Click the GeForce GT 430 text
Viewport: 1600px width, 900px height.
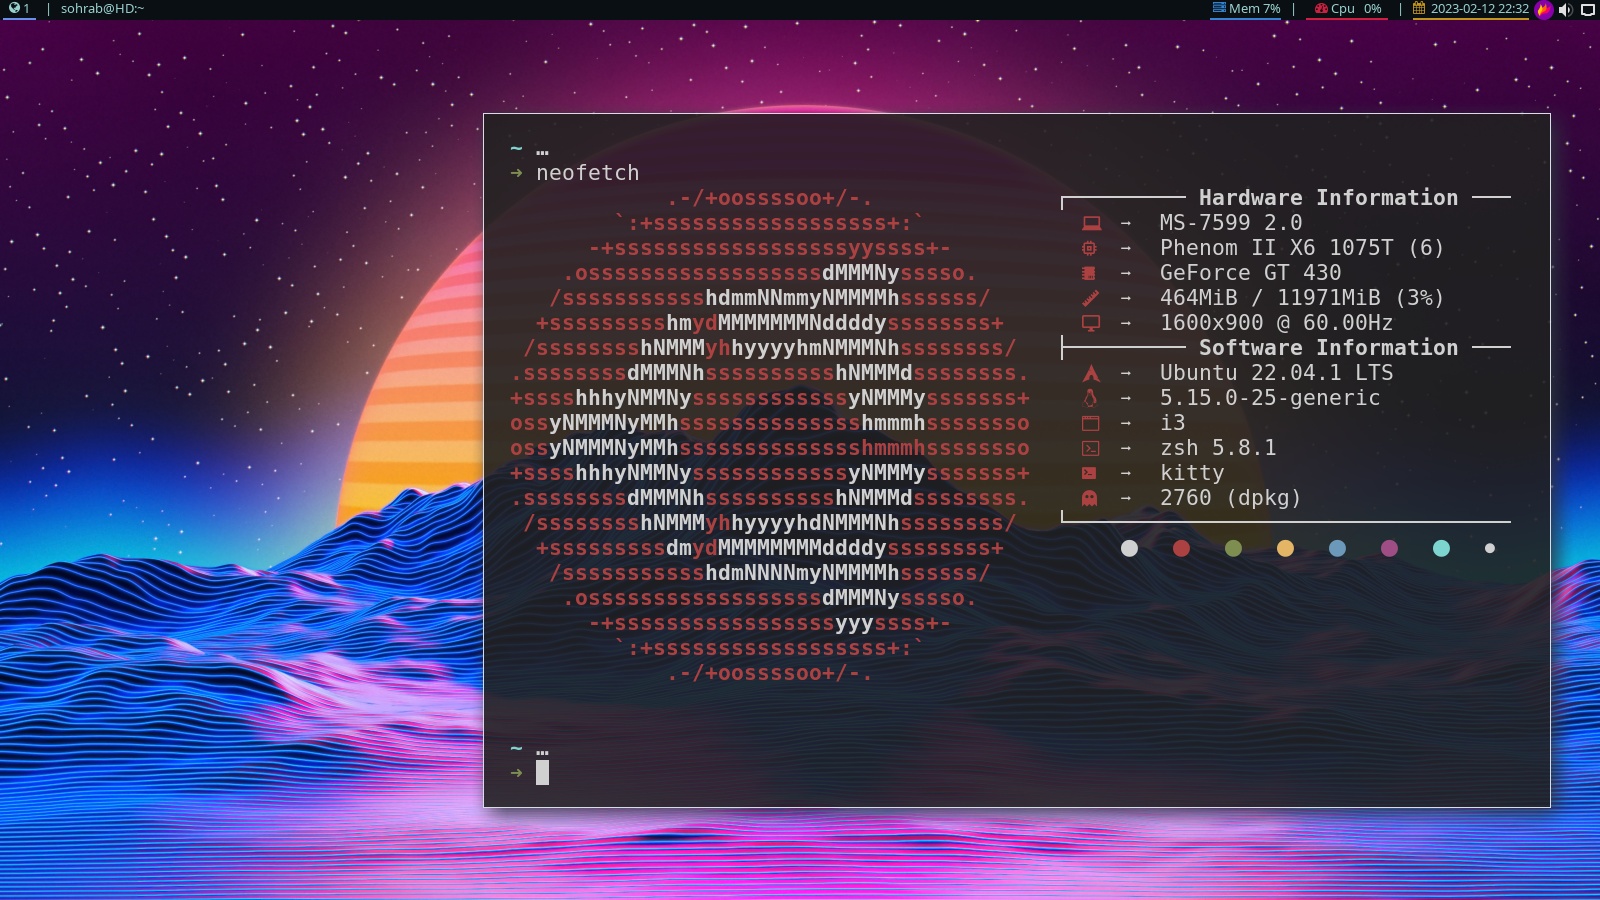pos(1250,273)
